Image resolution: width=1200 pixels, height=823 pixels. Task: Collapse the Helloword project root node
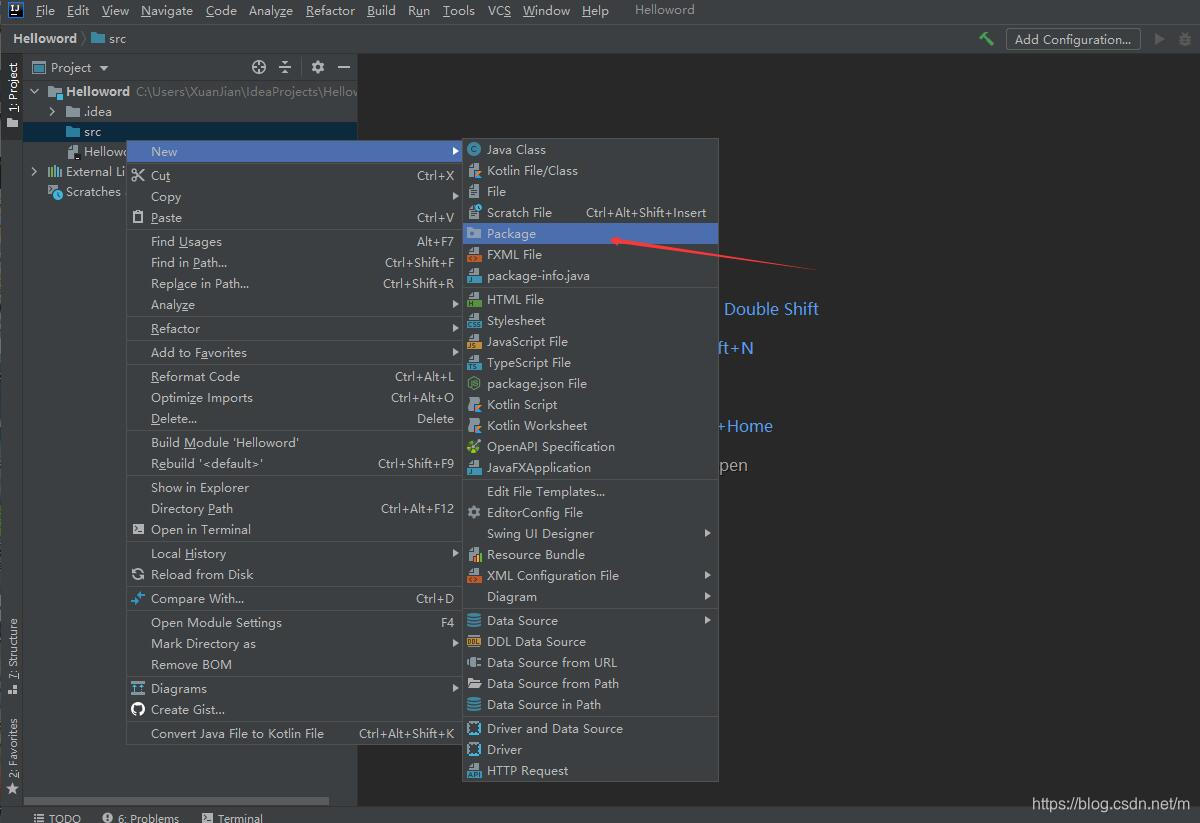point(35,92)
